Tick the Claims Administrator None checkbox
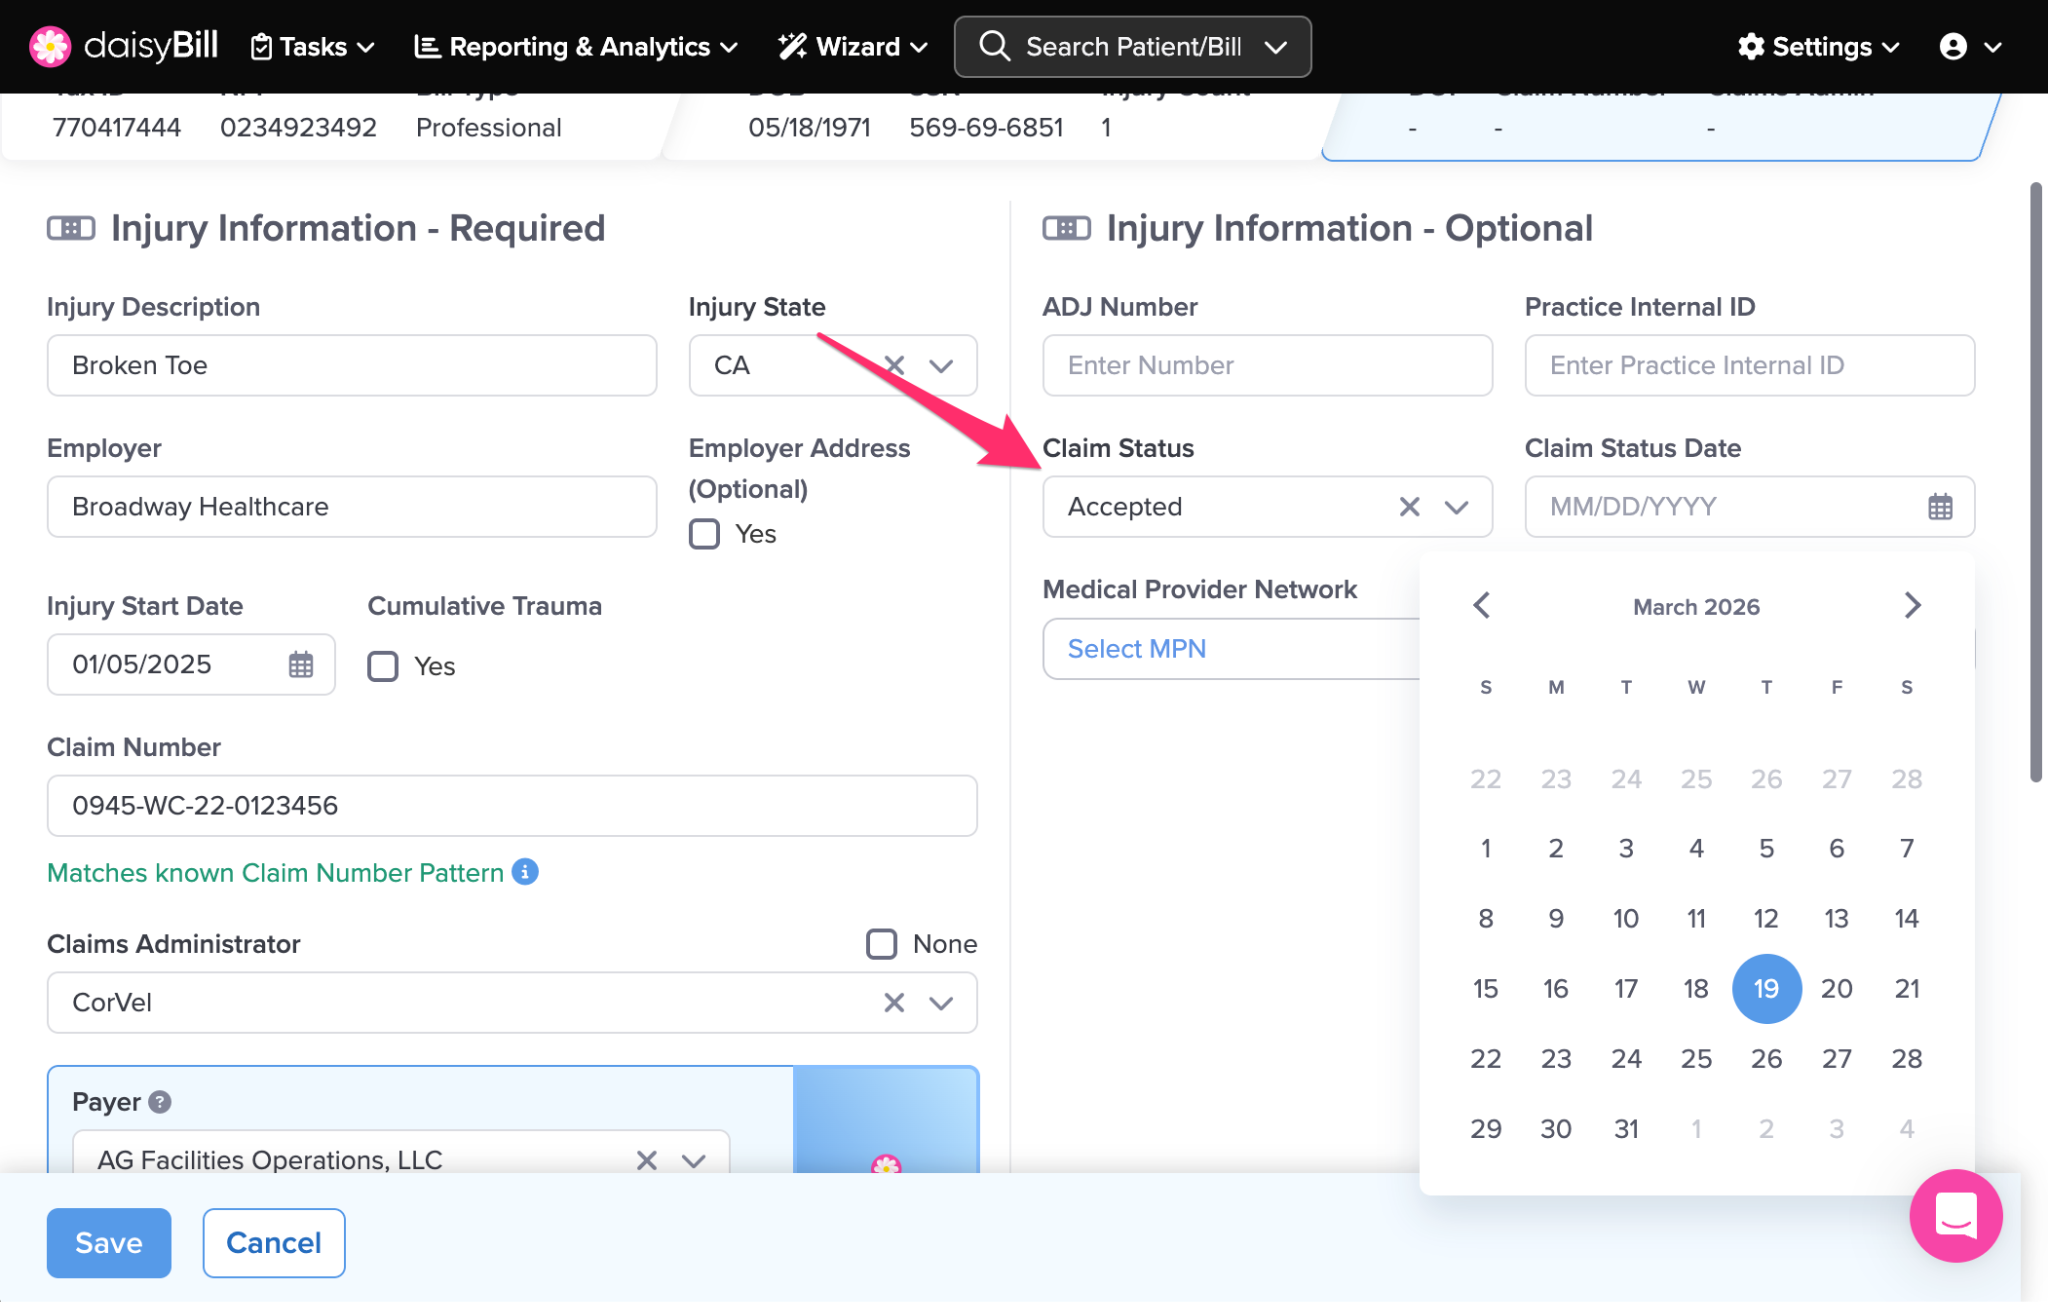 tap(881, 944)
